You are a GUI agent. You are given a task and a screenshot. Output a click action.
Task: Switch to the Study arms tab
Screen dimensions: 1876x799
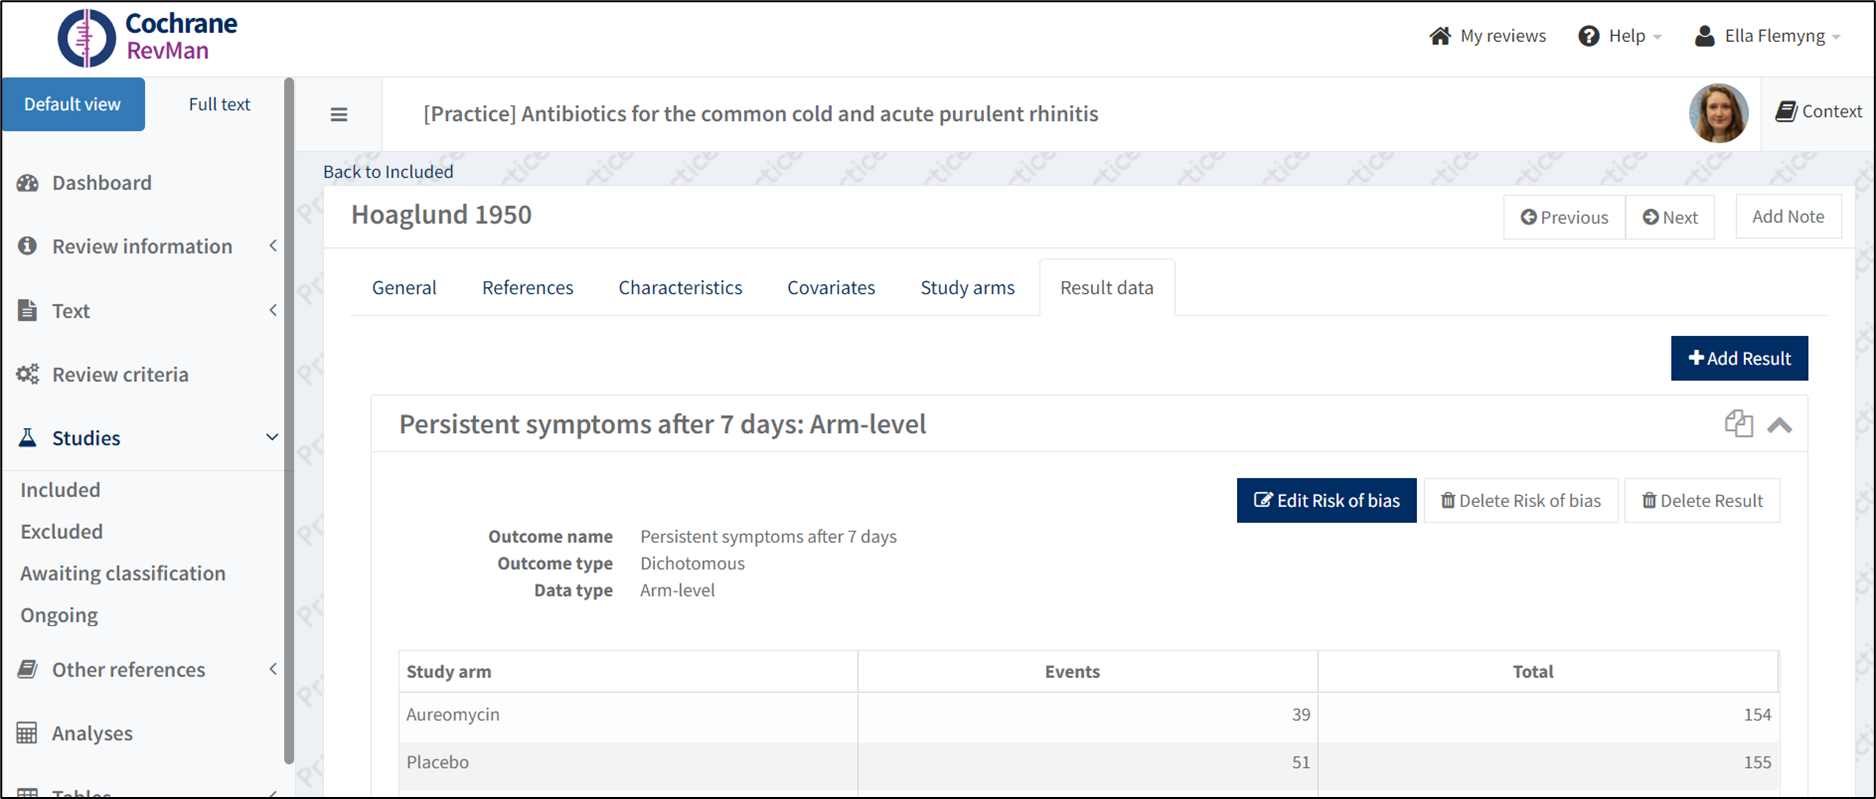pos(967,288)
